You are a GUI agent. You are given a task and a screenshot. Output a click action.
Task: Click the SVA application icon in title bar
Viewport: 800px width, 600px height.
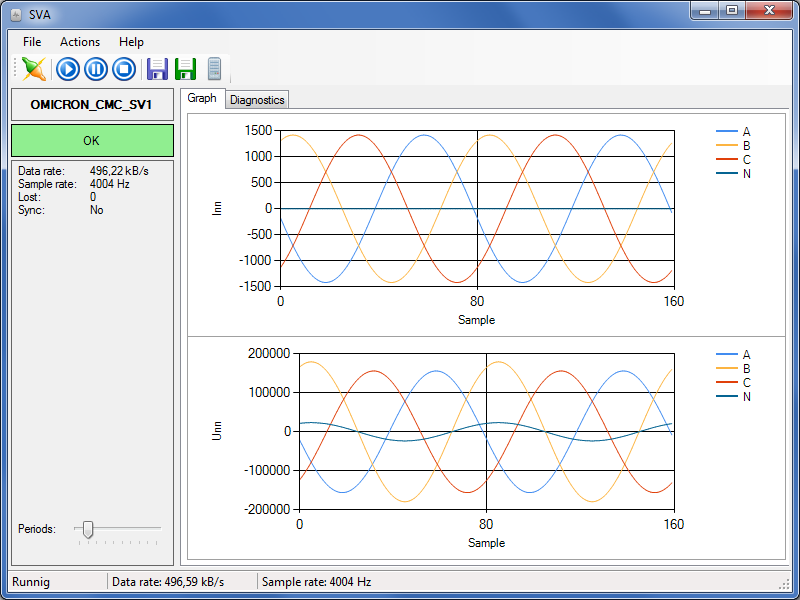(x=16, y=15)
